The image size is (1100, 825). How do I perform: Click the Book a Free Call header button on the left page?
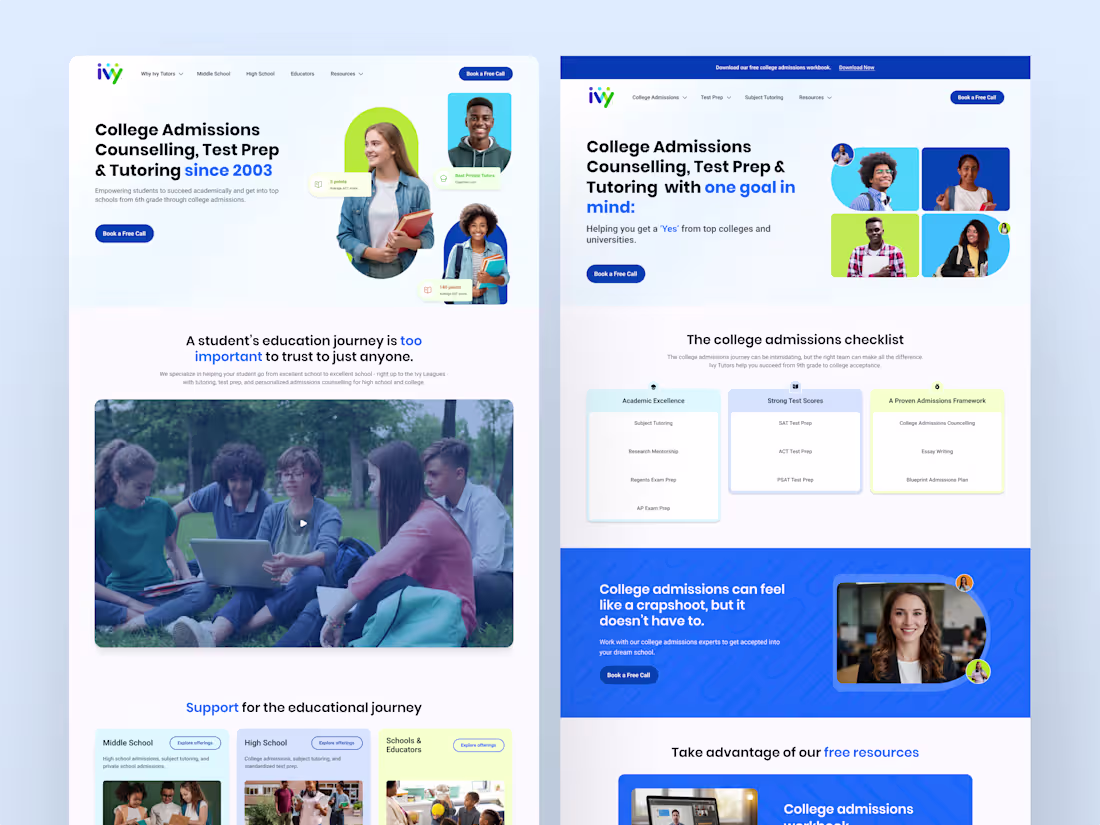485,74
